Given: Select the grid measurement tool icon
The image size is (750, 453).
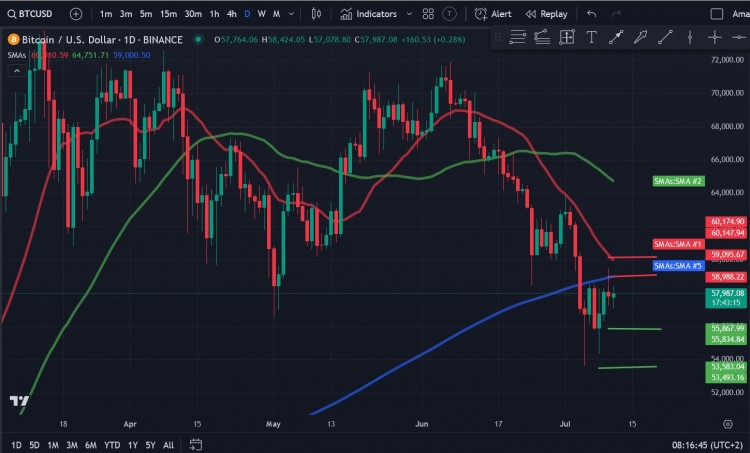Looking at the screenshot, I should [567, 37].
